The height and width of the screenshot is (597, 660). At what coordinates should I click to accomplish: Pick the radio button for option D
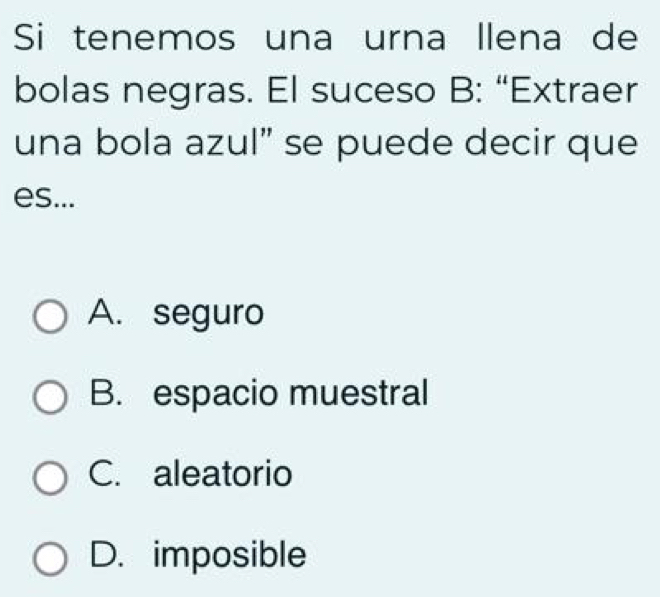[49, 557]
